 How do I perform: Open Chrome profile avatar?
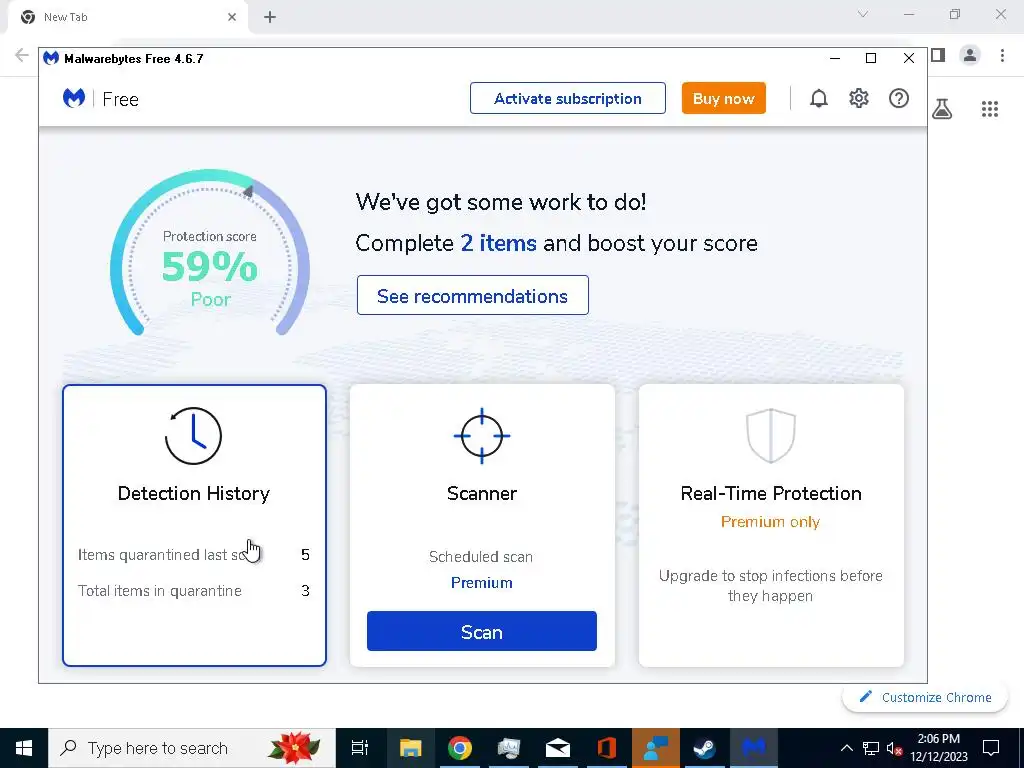pyautogui.click(x=970, y=55)
